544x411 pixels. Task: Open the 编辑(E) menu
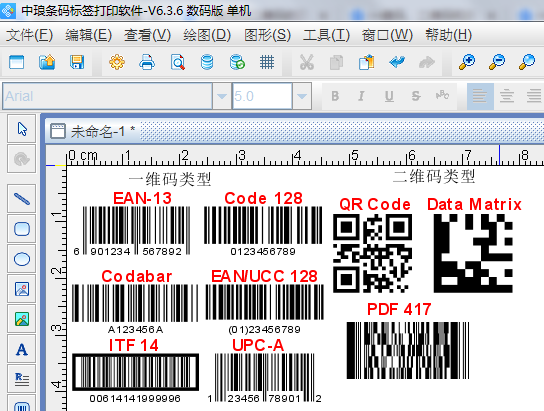coord(88,35)
